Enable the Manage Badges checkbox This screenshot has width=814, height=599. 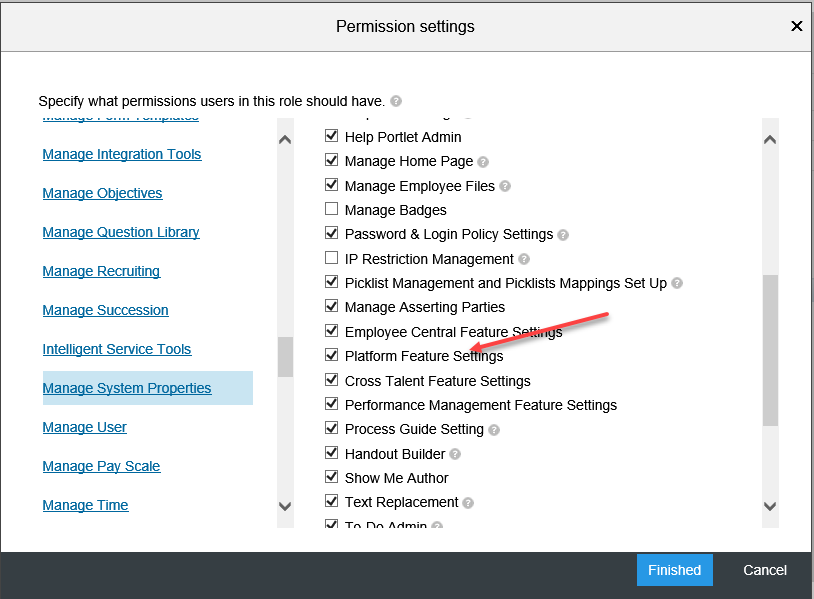point(331,209)
